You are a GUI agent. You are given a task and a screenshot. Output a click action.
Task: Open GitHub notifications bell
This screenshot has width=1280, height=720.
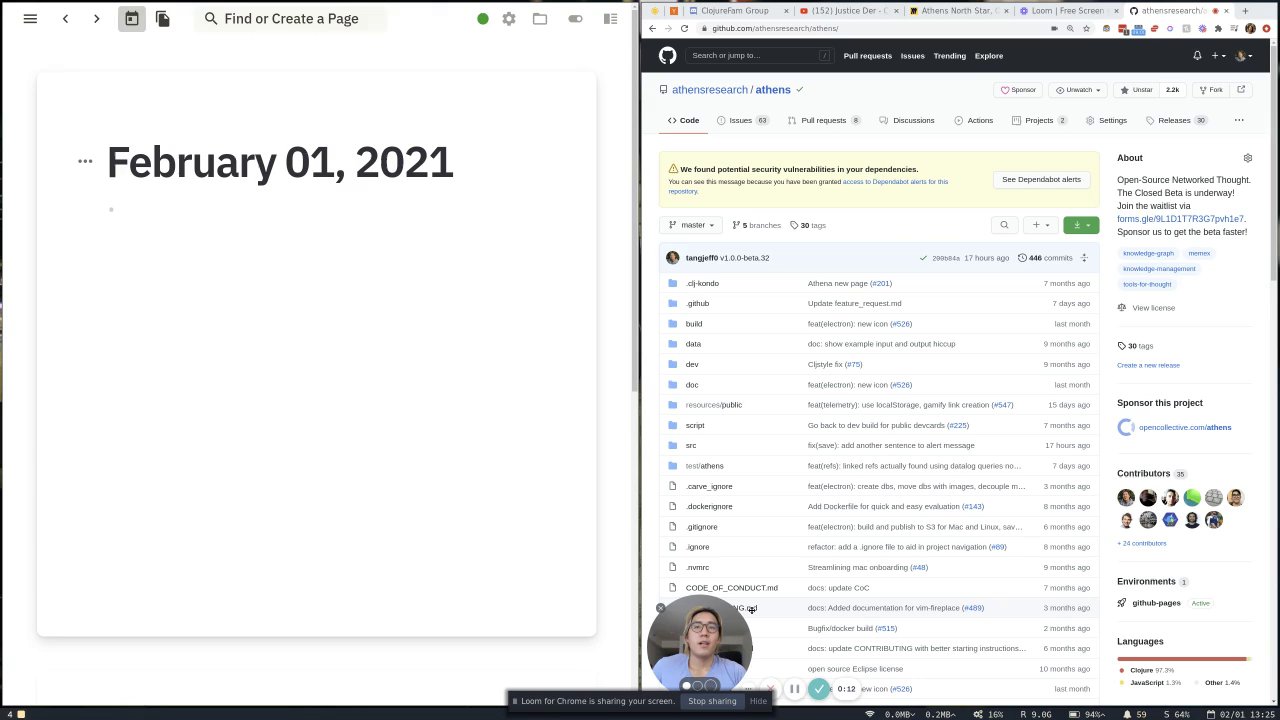click(1197, 56)
